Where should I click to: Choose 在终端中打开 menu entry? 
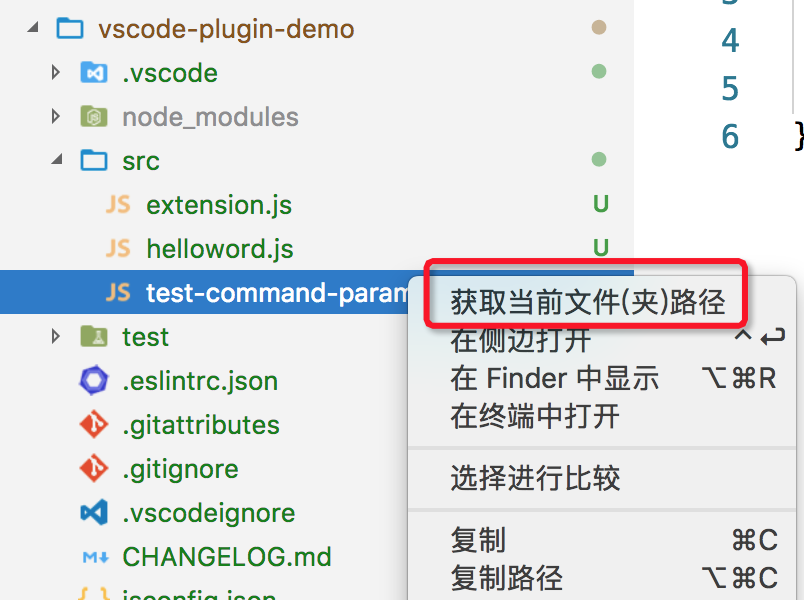tap(535, 415)
